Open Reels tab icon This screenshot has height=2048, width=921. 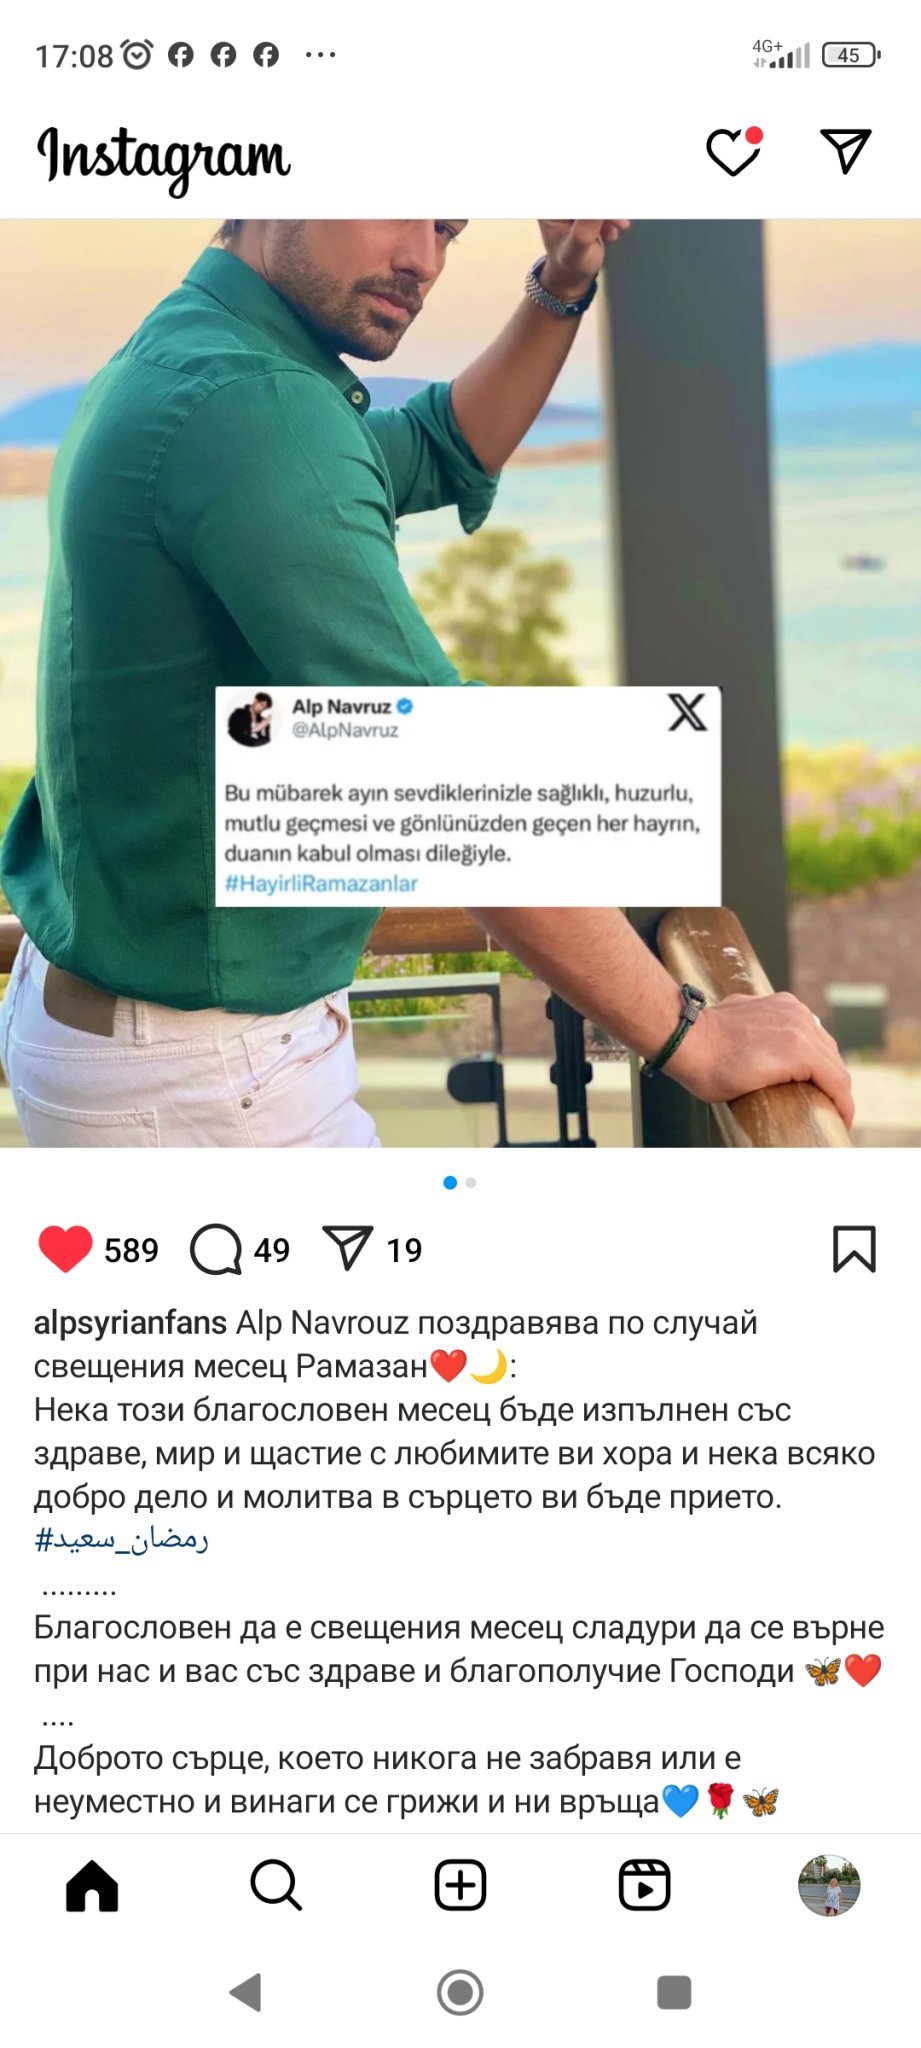pos(644,1886)
